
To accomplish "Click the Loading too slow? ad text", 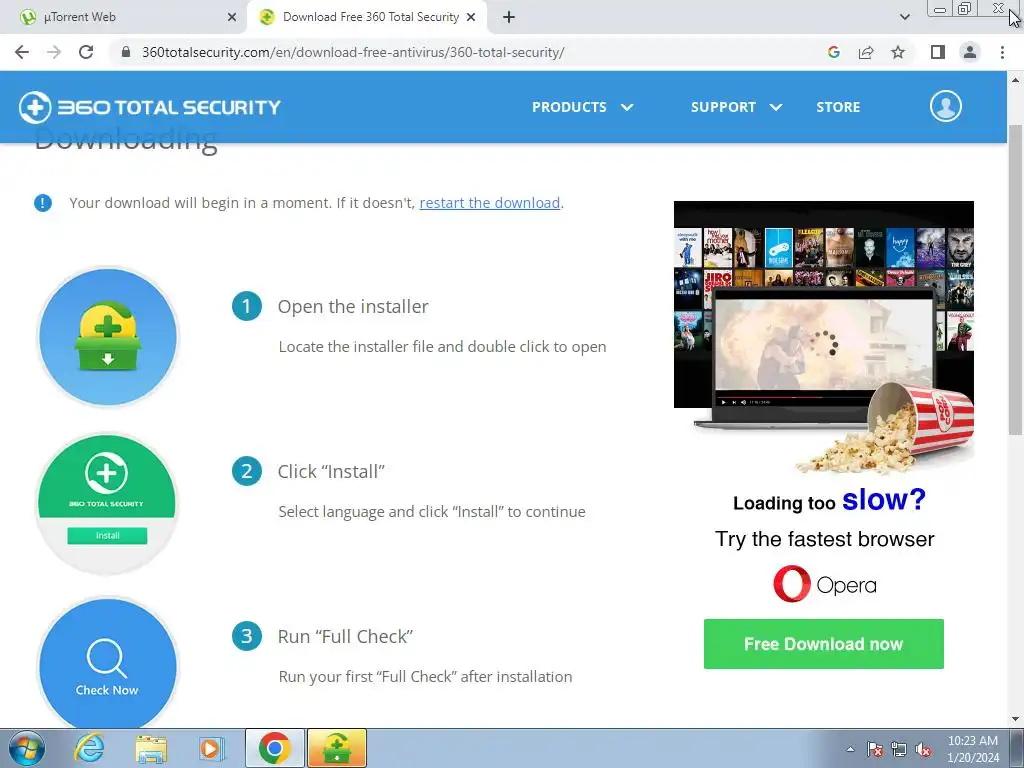I will coord(829,500).
